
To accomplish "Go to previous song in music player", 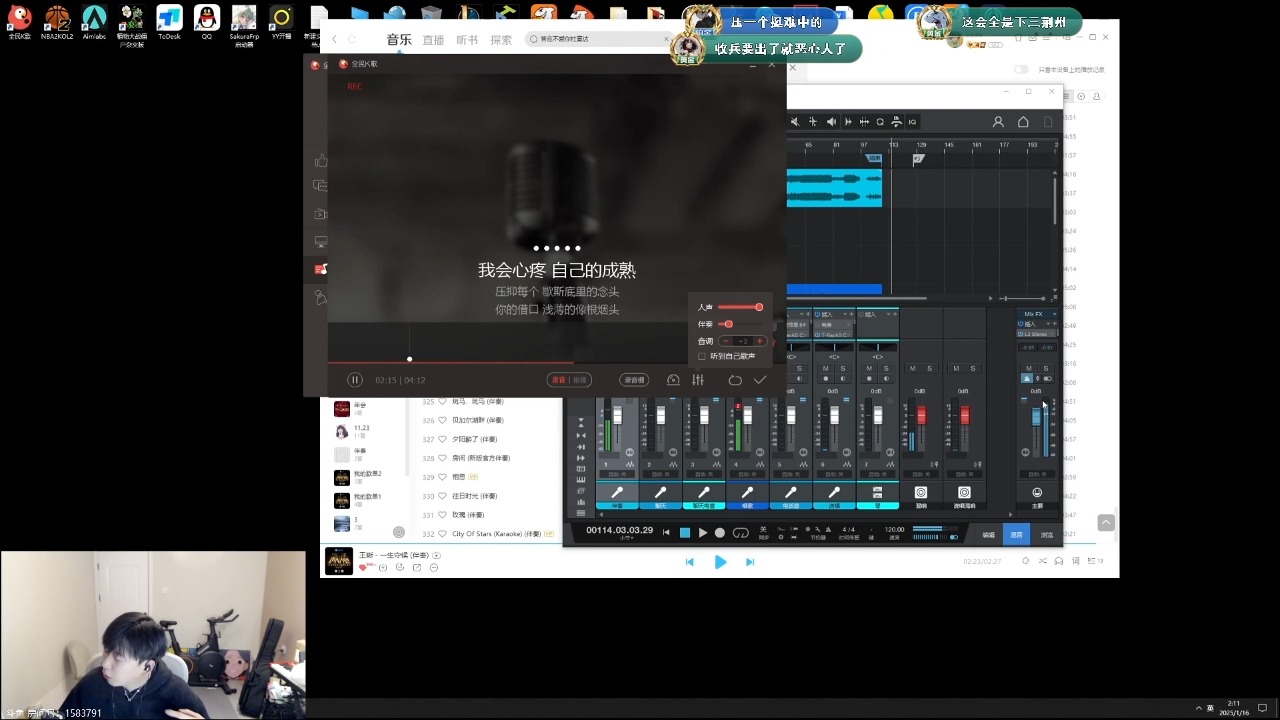I will coord(689,562).
